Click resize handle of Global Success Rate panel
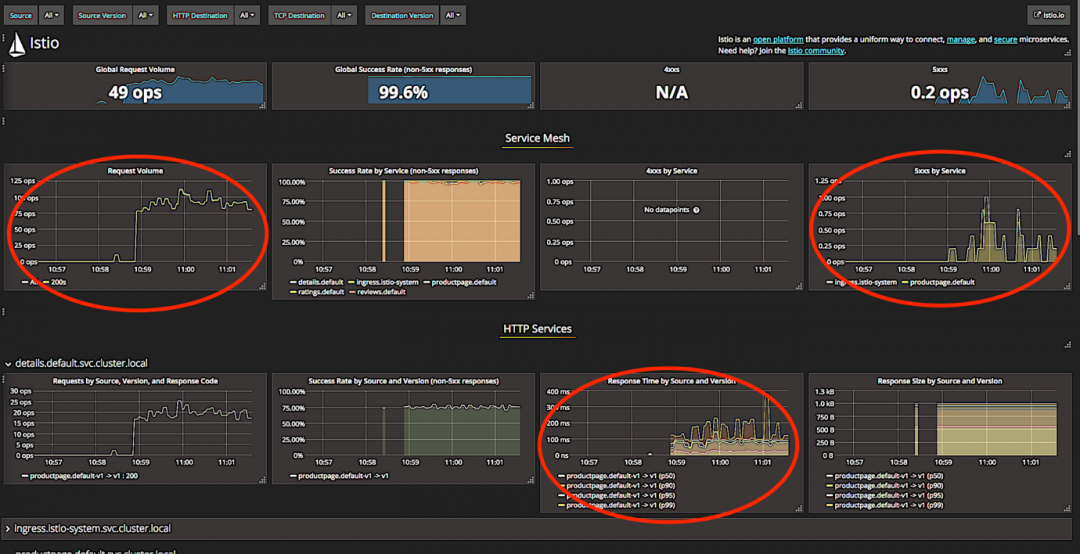Image resolution: width=1080 pixels, height=554 pixels. point(530,105)
